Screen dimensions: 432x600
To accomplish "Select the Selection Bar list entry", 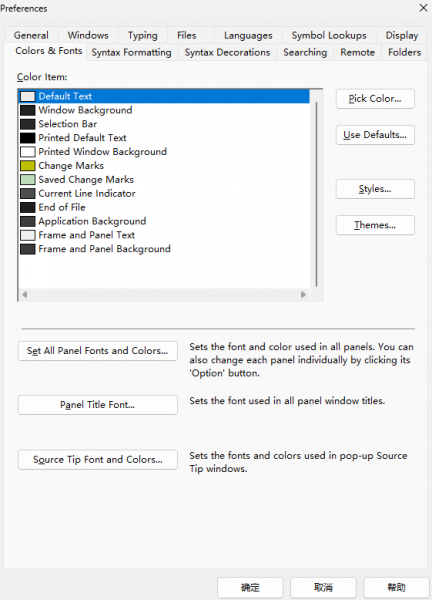I will click(67, 124).
